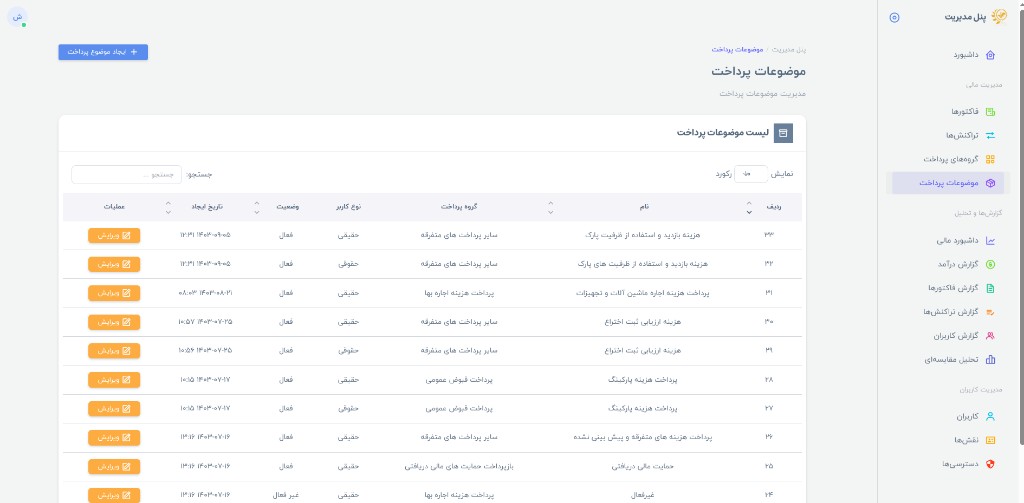Viewport: 1024px width, 503px height.
Task: Click group cell بازپرداخت حمایت های مالی دریافتی
Action: pyautogui.click(x=459, y=466)
